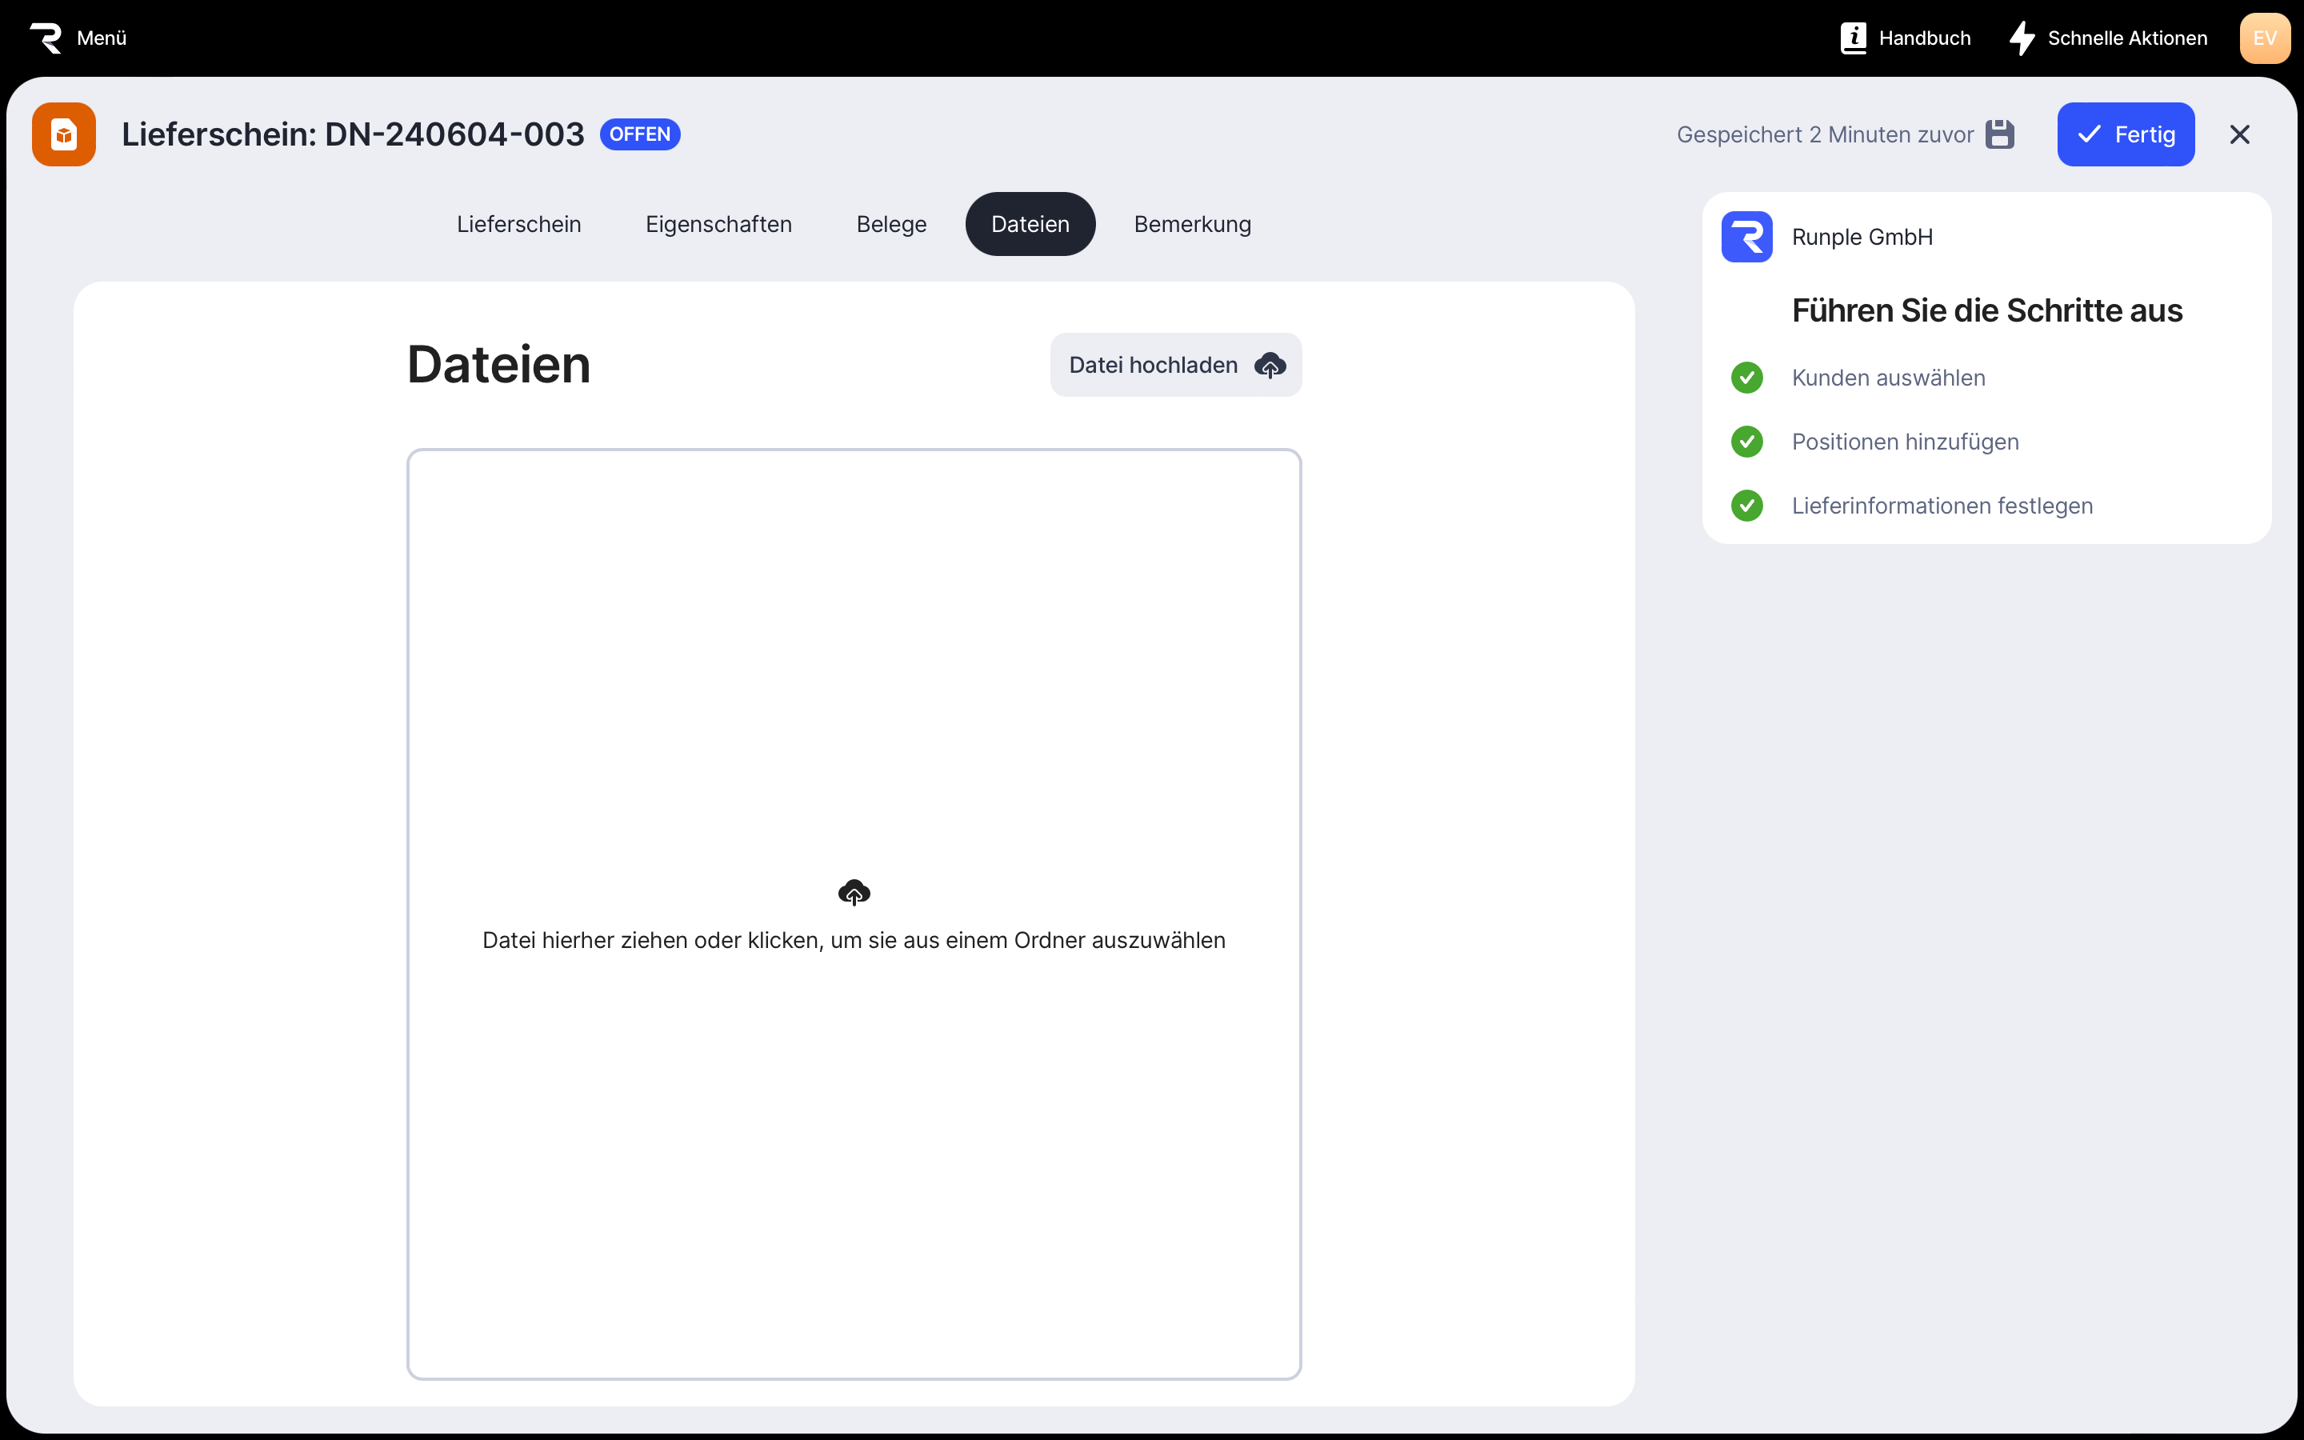Go to the Belege tab
Image resolution: width=2304 pixels, height=1440 pixels.
click(891, 224)
